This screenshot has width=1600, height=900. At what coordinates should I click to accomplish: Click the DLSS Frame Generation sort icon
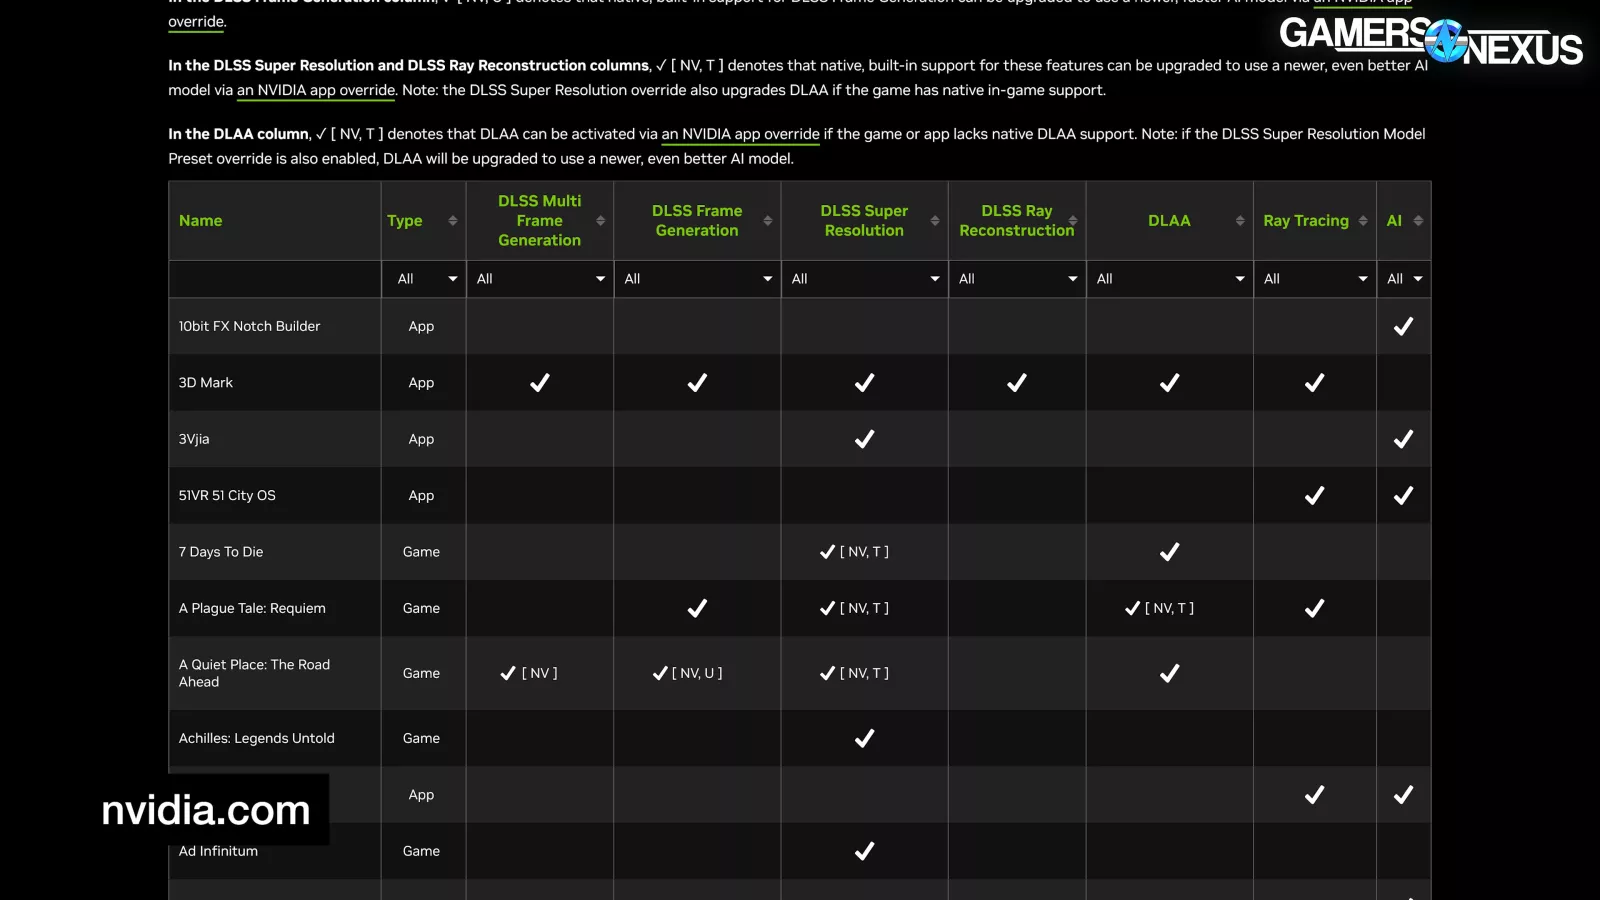coord(767,221)
